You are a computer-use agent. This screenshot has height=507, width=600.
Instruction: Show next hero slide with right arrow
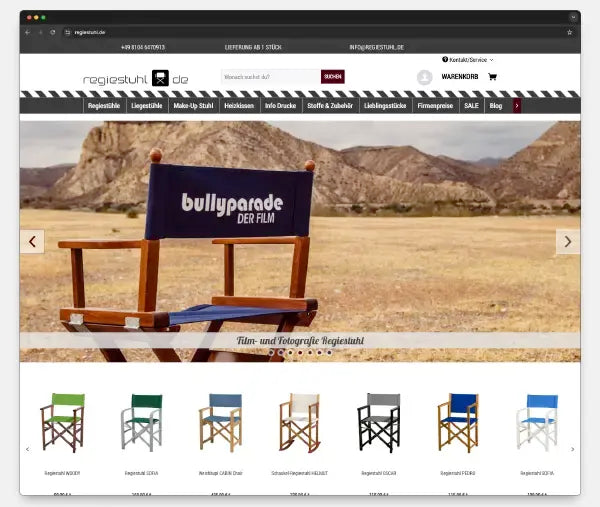(x=568, y=241)
